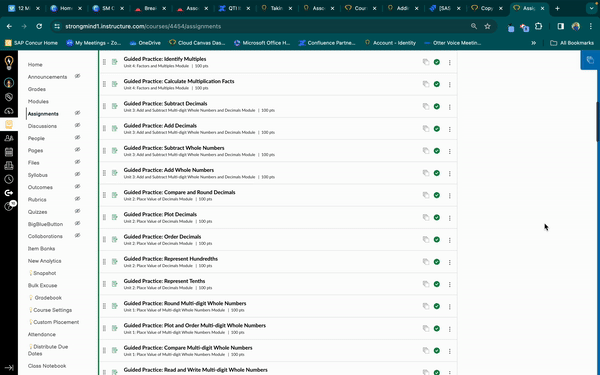Open a new browser tab
The image size is (600, 375).
[557, 8]
